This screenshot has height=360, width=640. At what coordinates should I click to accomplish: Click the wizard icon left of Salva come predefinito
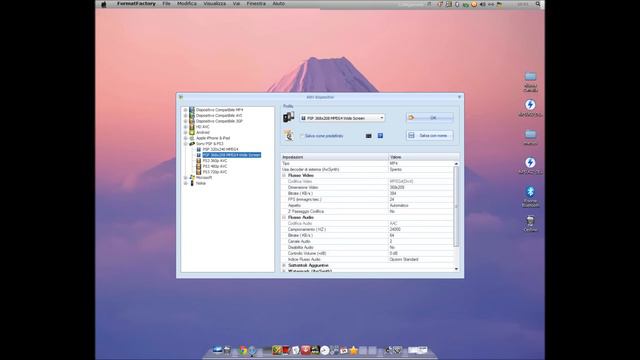(289, 136)
